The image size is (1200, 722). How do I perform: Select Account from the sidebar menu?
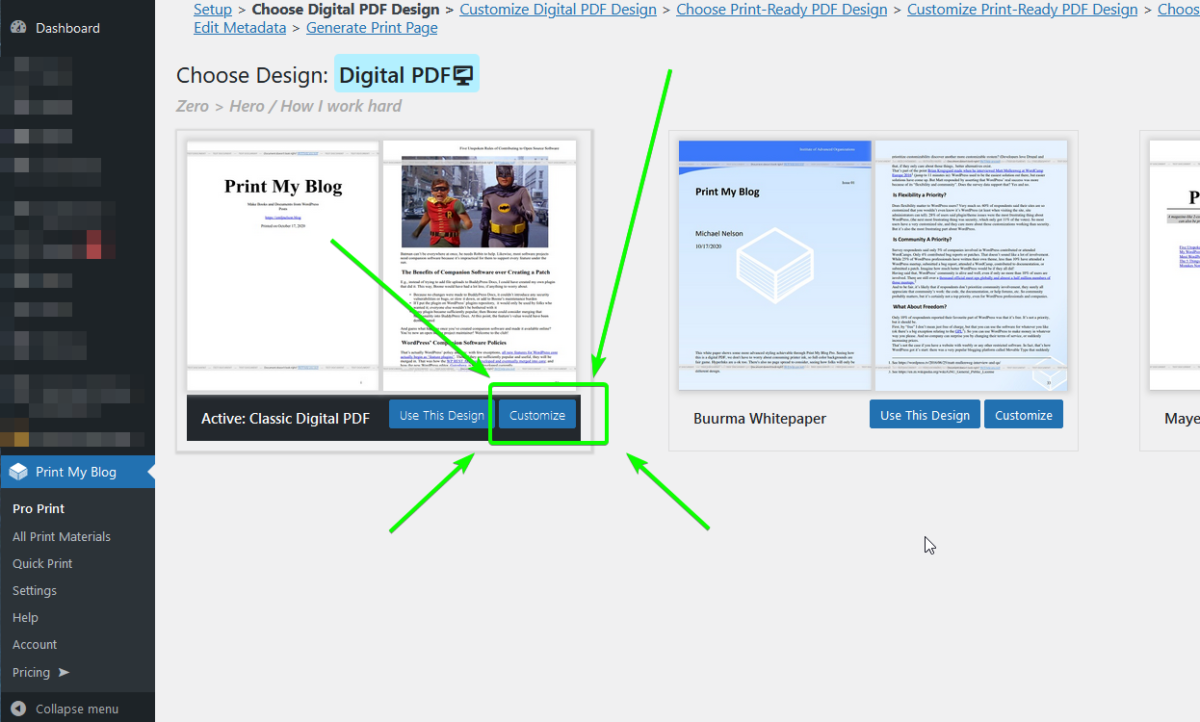(34, 644)
